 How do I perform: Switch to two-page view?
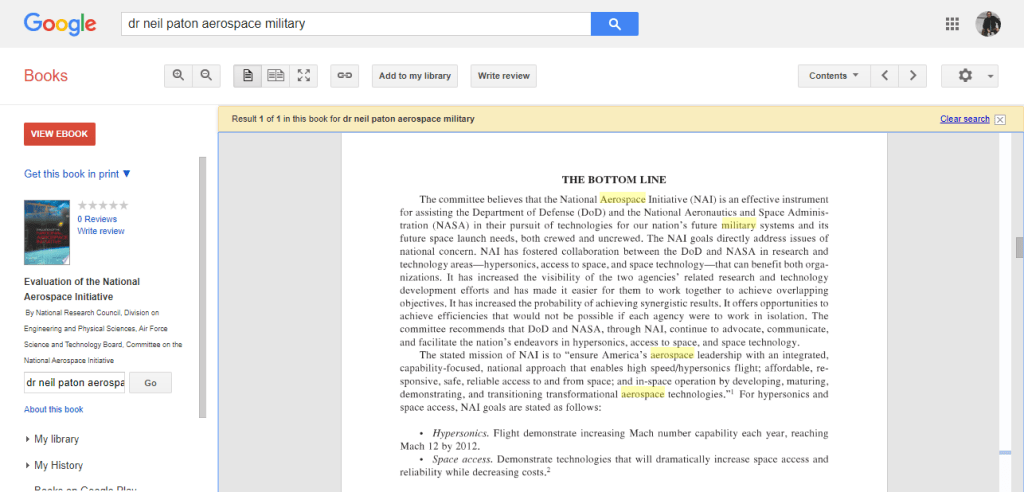point(275,76)
